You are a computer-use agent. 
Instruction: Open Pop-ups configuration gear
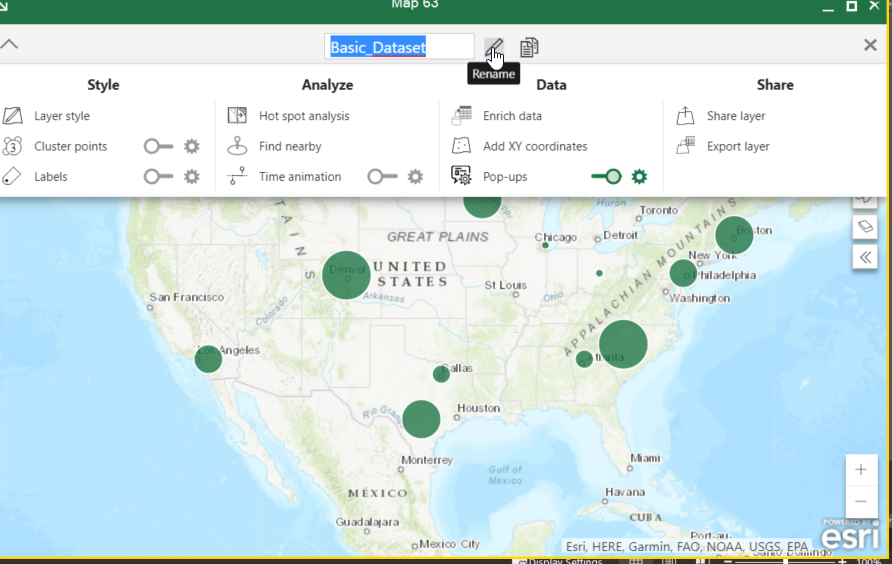[x=639, y=176]
